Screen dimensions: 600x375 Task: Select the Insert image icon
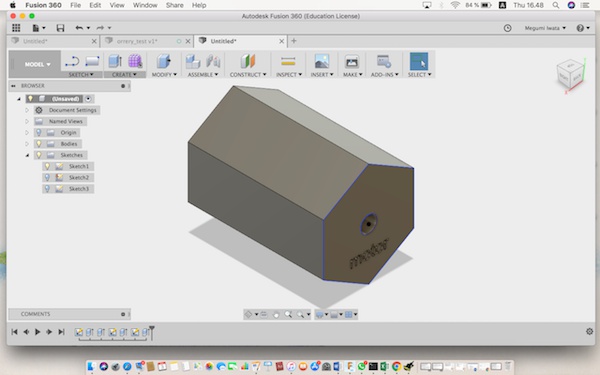[322, 61]
